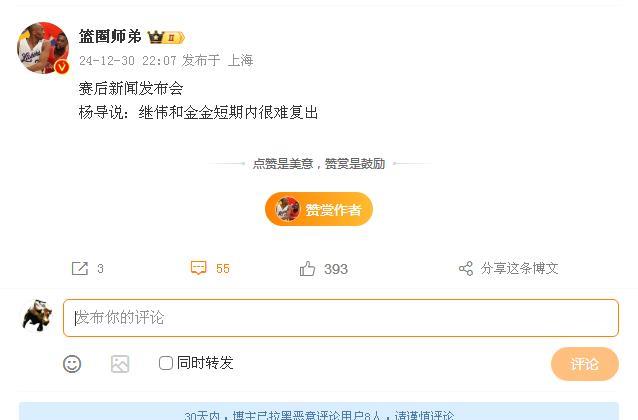
Task: Click 分享这条博文 share link
Action: [519, 269]
